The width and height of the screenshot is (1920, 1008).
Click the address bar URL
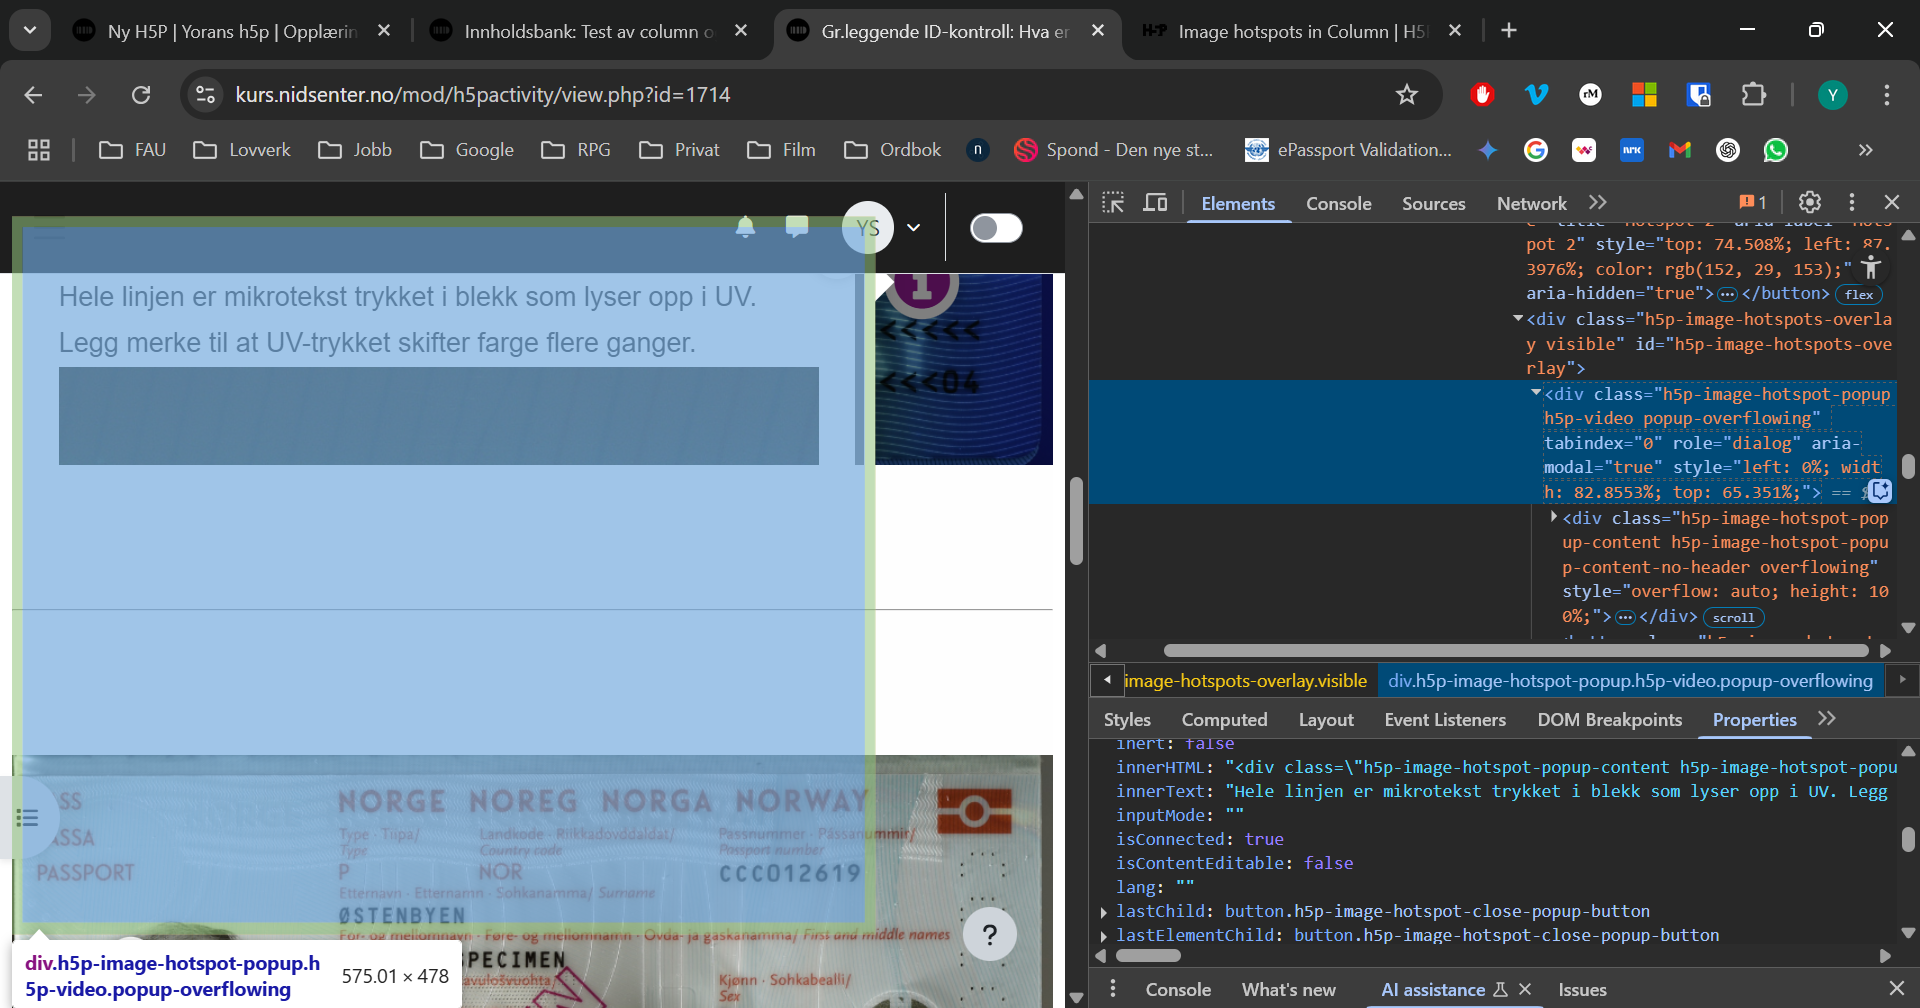483,95
